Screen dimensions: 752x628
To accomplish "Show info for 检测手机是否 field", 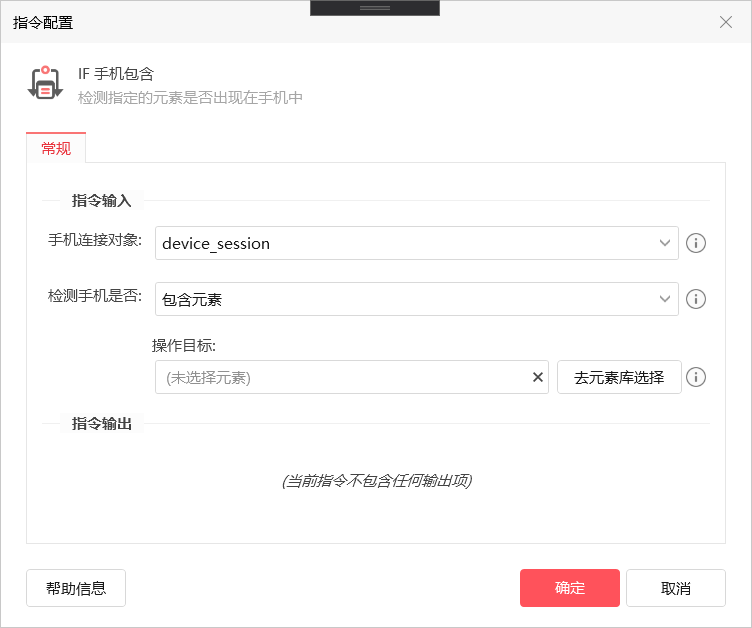I will point(695,299).
